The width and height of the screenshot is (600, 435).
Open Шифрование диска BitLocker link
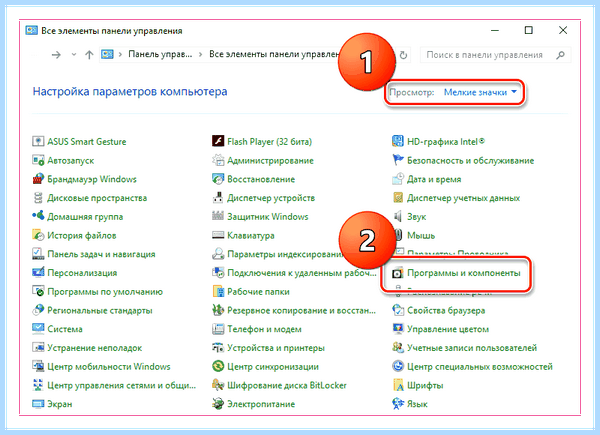(287, 385)
